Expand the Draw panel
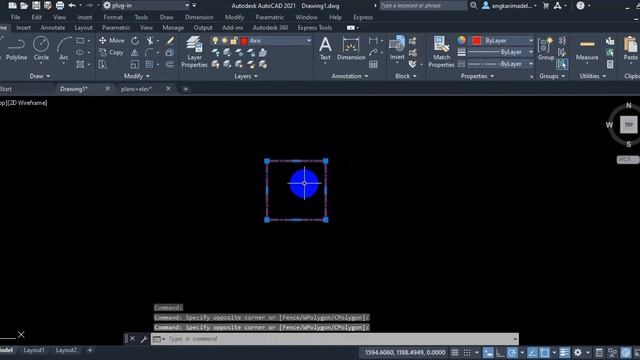Viewport: 640px width, 360px height. [x=40, y=76]
